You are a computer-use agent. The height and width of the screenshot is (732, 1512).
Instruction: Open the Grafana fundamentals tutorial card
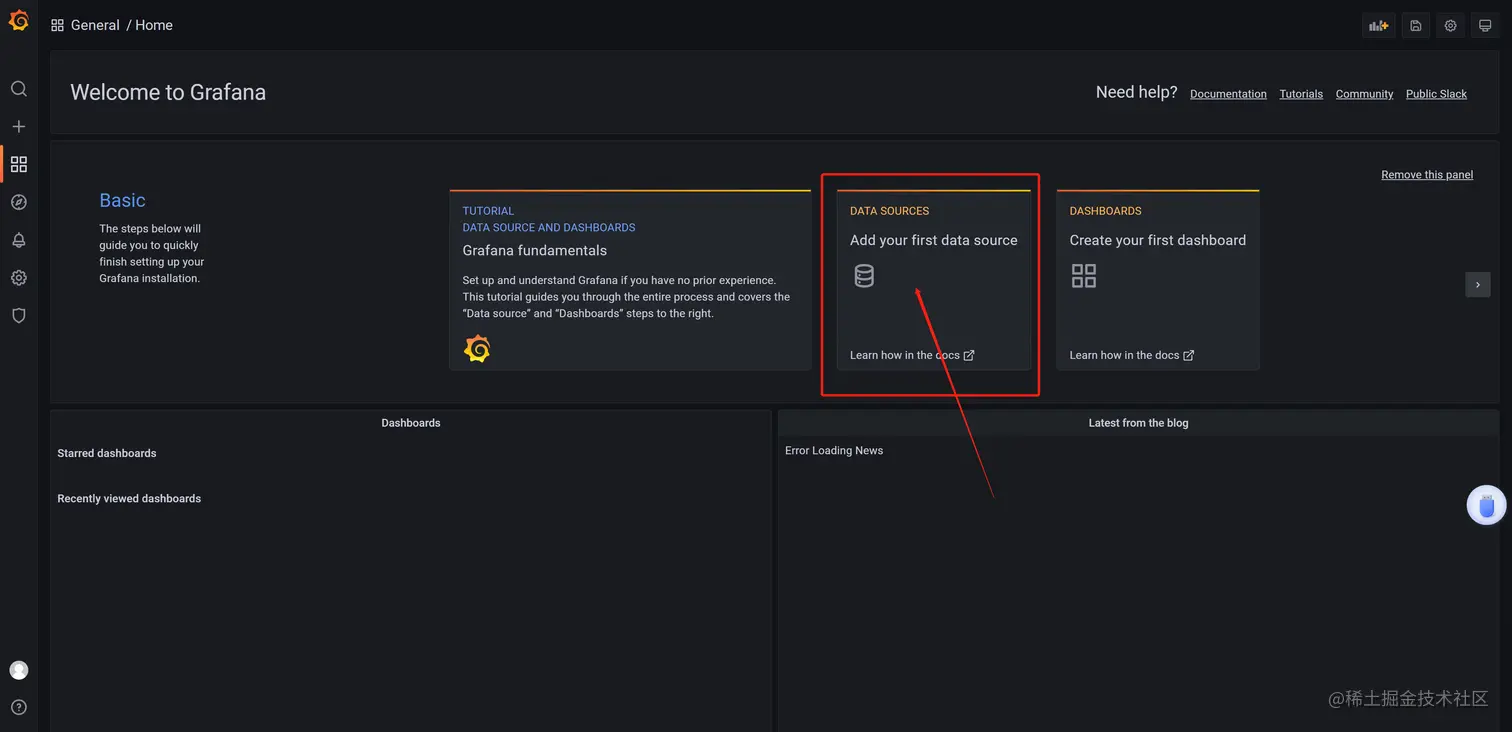pos(630,280)
